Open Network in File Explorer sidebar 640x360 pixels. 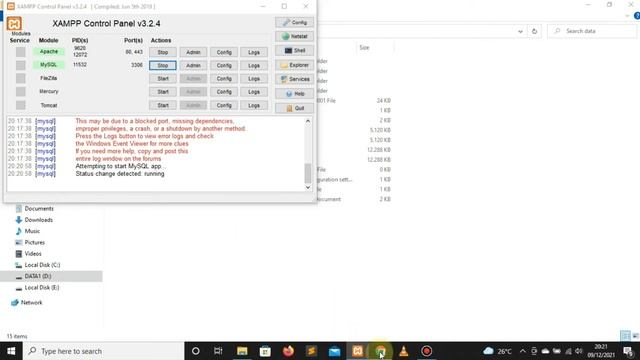point(31,302)
